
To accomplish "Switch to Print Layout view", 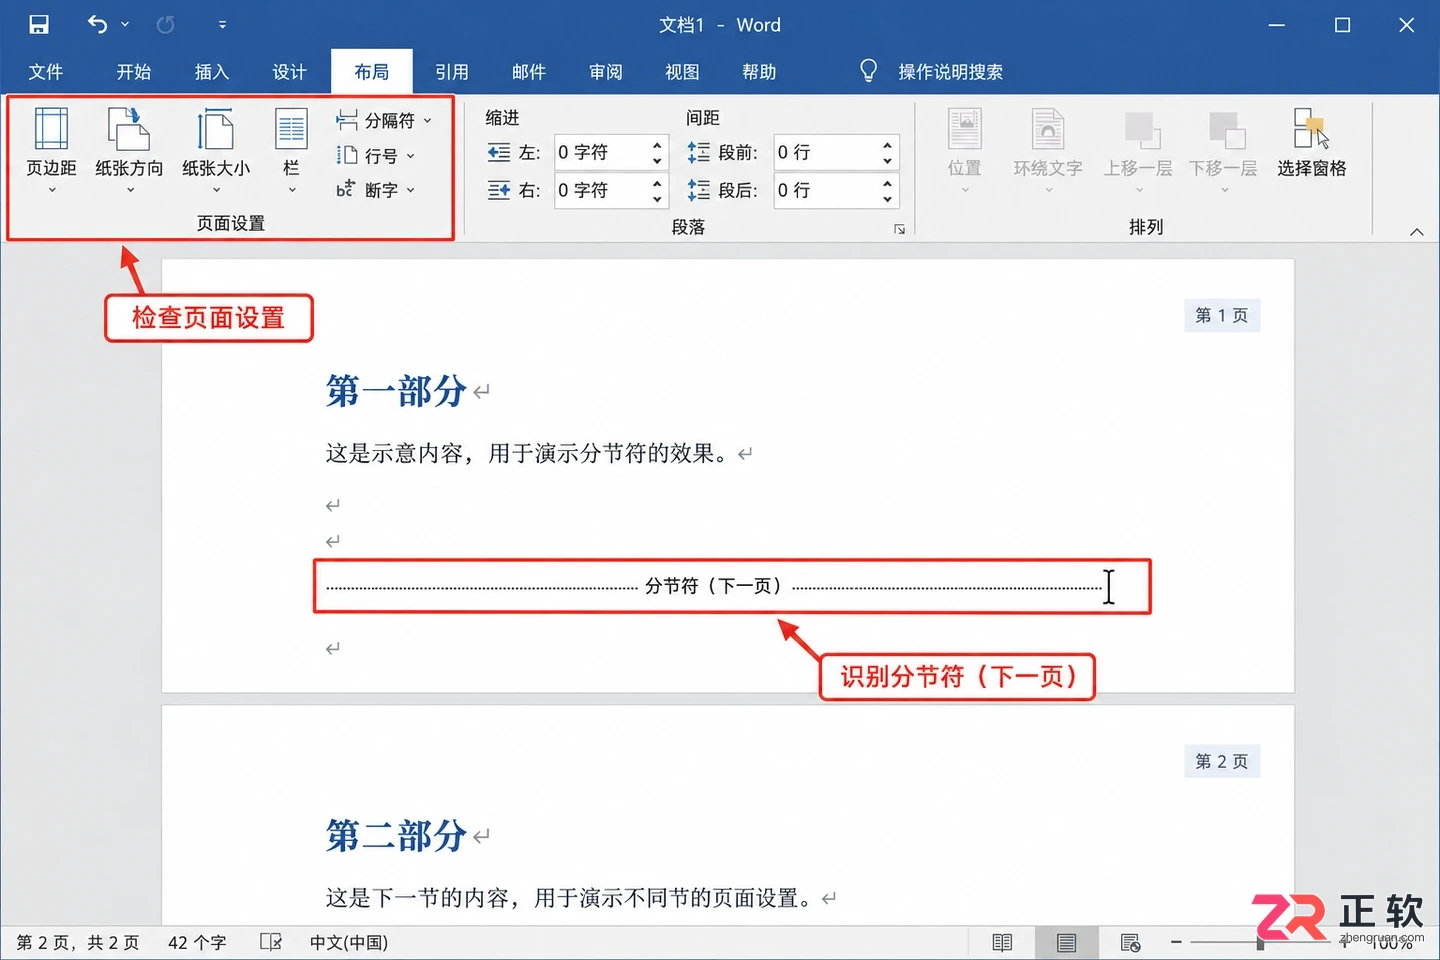I will pos(1067,942).
